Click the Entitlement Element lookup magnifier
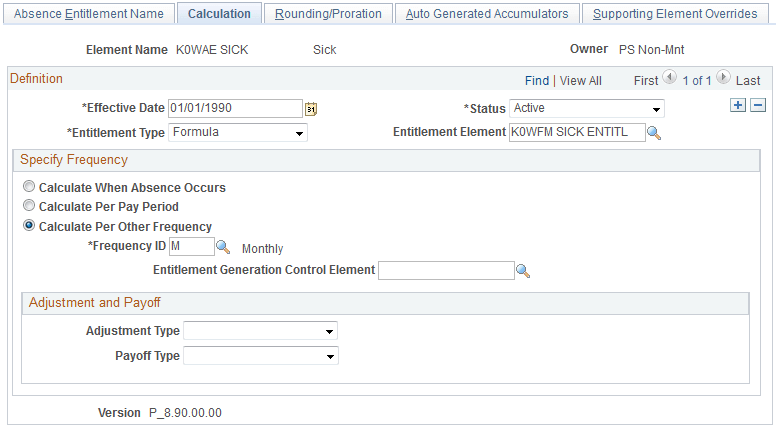Viewport: 776px width, 428px height. tap(654, 133)
